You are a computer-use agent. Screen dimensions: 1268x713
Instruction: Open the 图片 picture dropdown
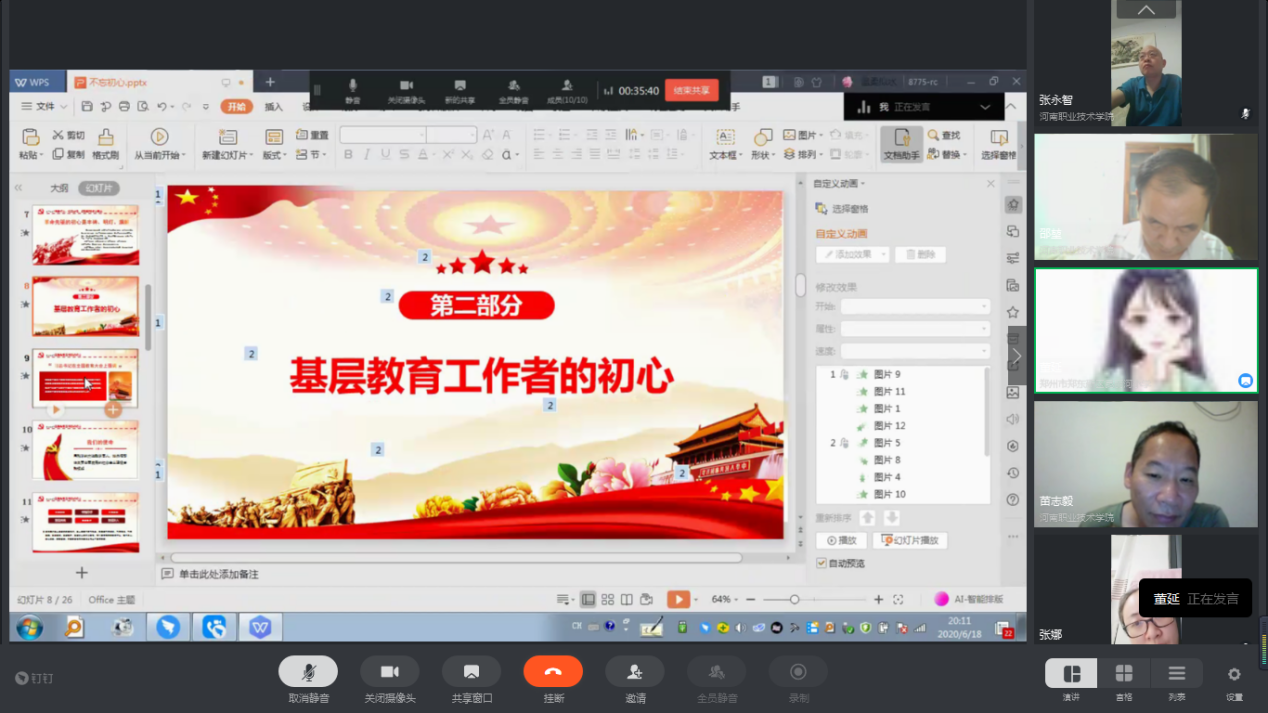[x=803, y=135]
